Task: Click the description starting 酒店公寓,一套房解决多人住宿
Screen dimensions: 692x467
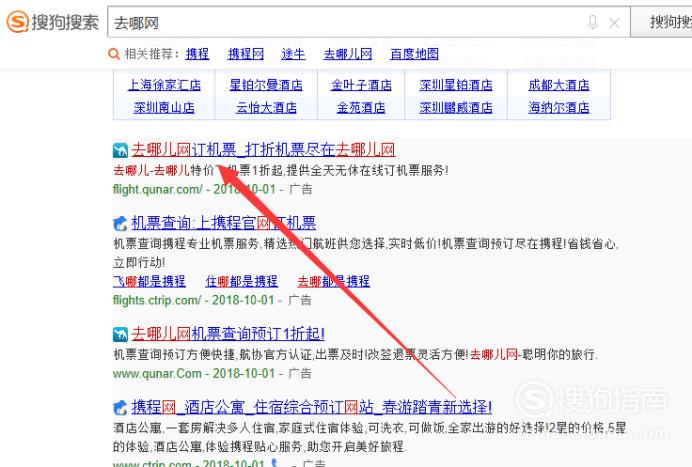Action: click(369, 437)
